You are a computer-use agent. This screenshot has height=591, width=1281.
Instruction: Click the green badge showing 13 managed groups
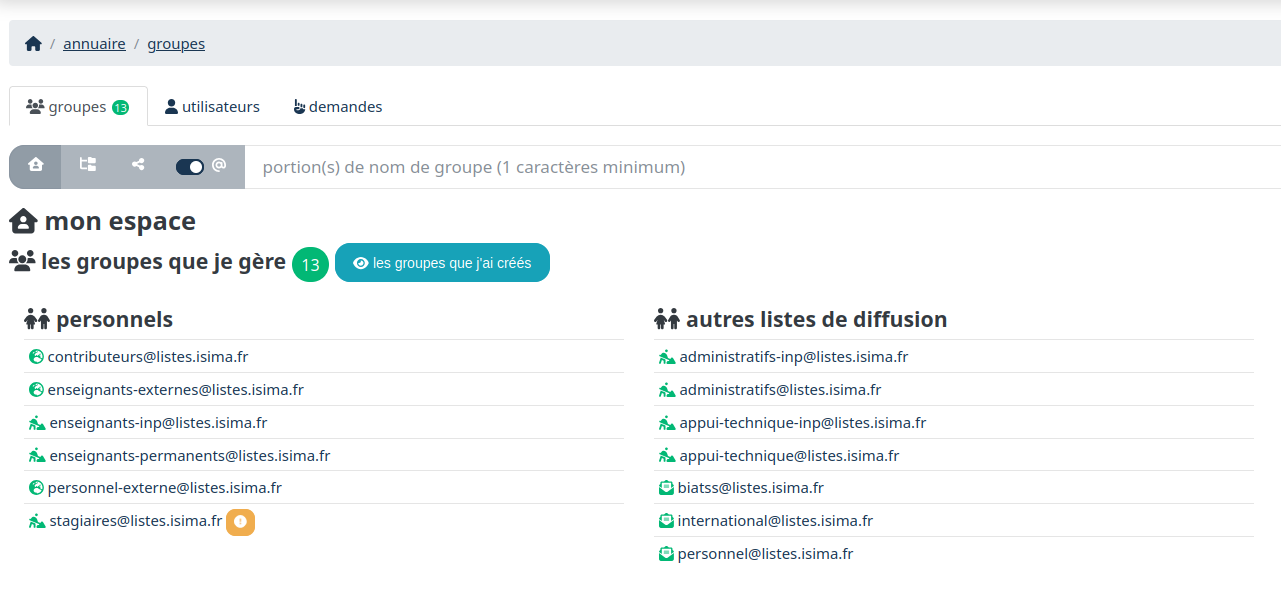310,263
